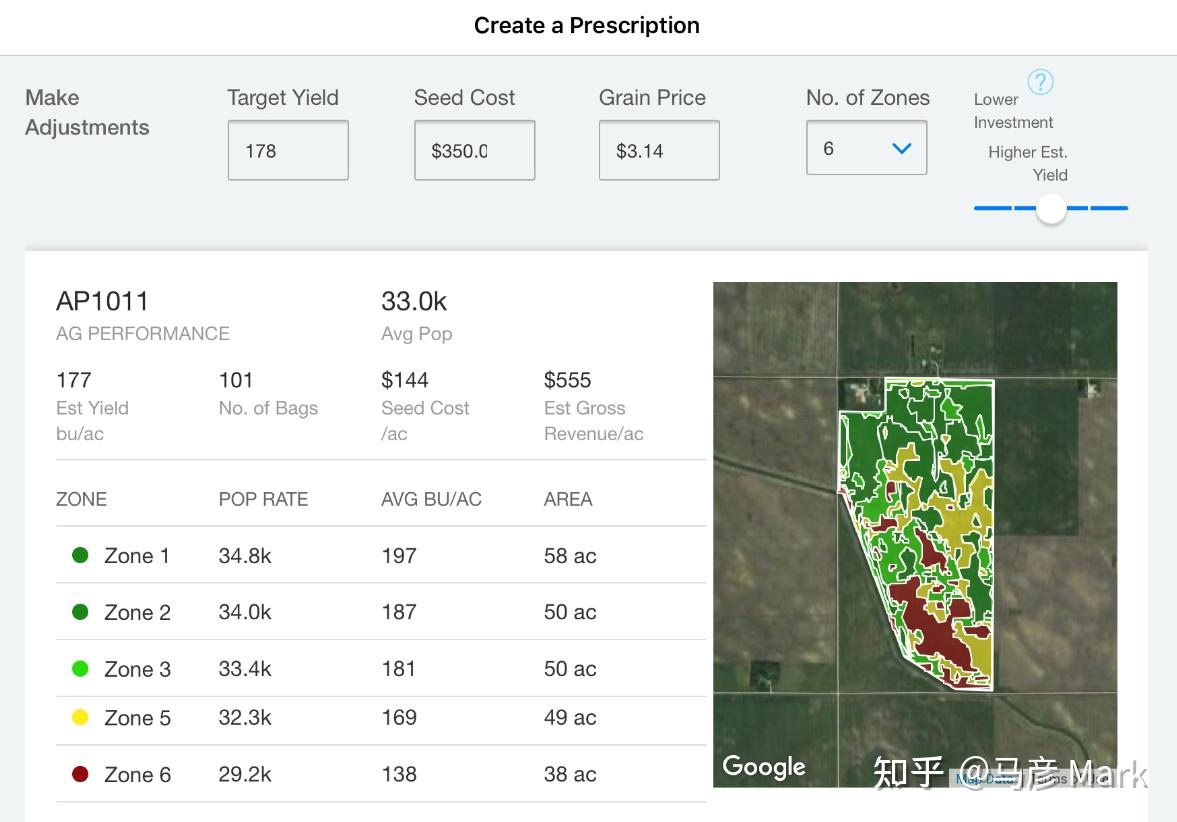Click Zone 1 dark green dot
Image resolution: width=1177 pixels, height=822 pixels.
(81, 555)
